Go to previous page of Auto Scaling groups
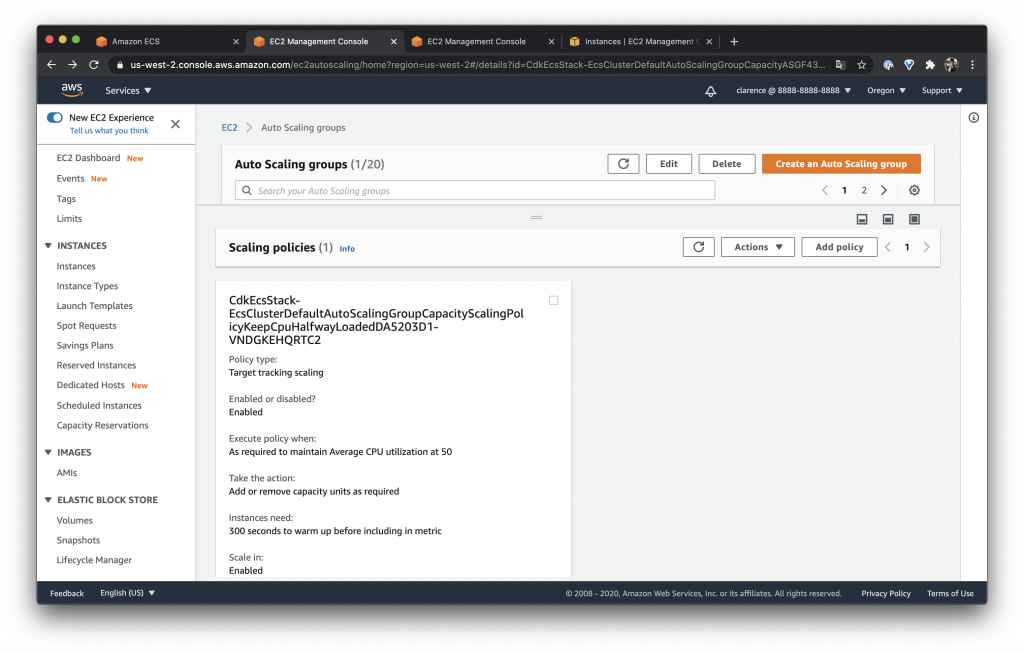Viewport: 1024px width, 653px height. tap(825, 190)
